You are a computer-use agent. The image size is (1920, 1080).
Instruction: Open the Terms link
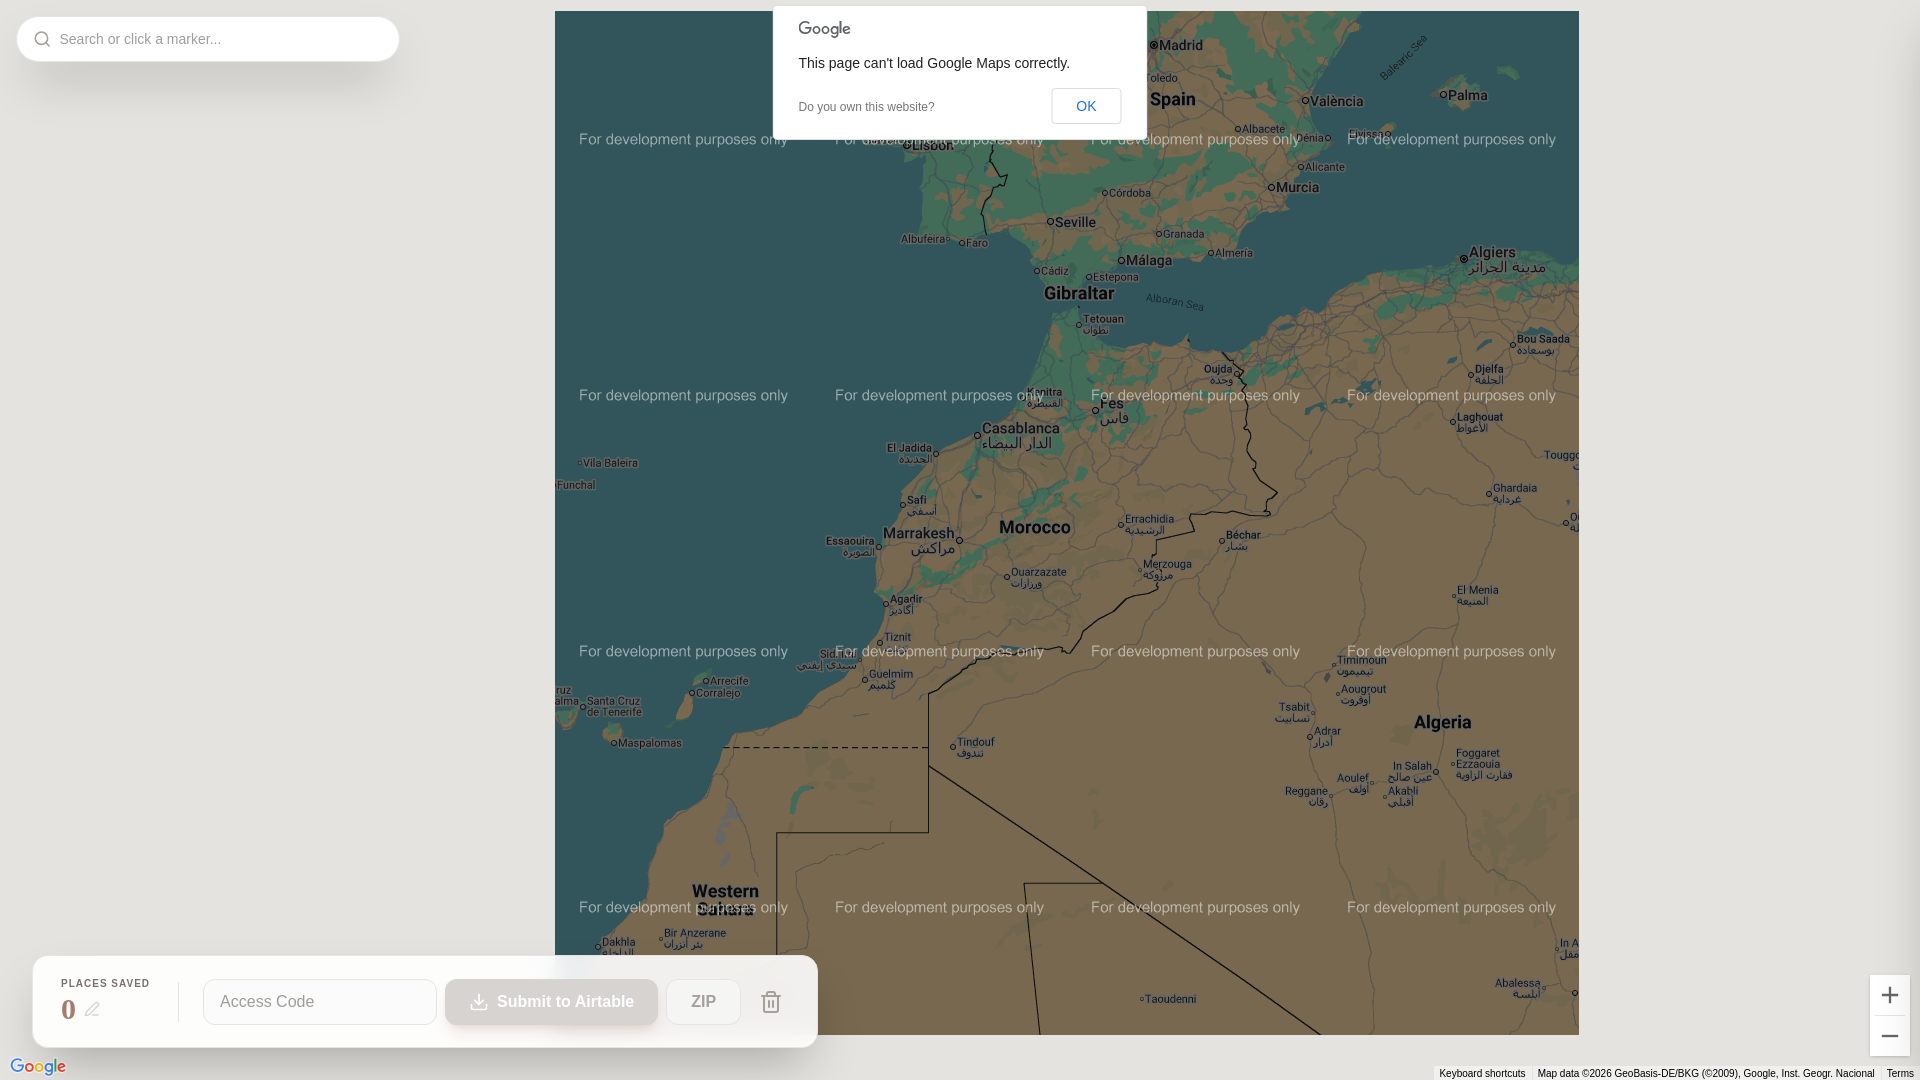pos(1899,1073)
